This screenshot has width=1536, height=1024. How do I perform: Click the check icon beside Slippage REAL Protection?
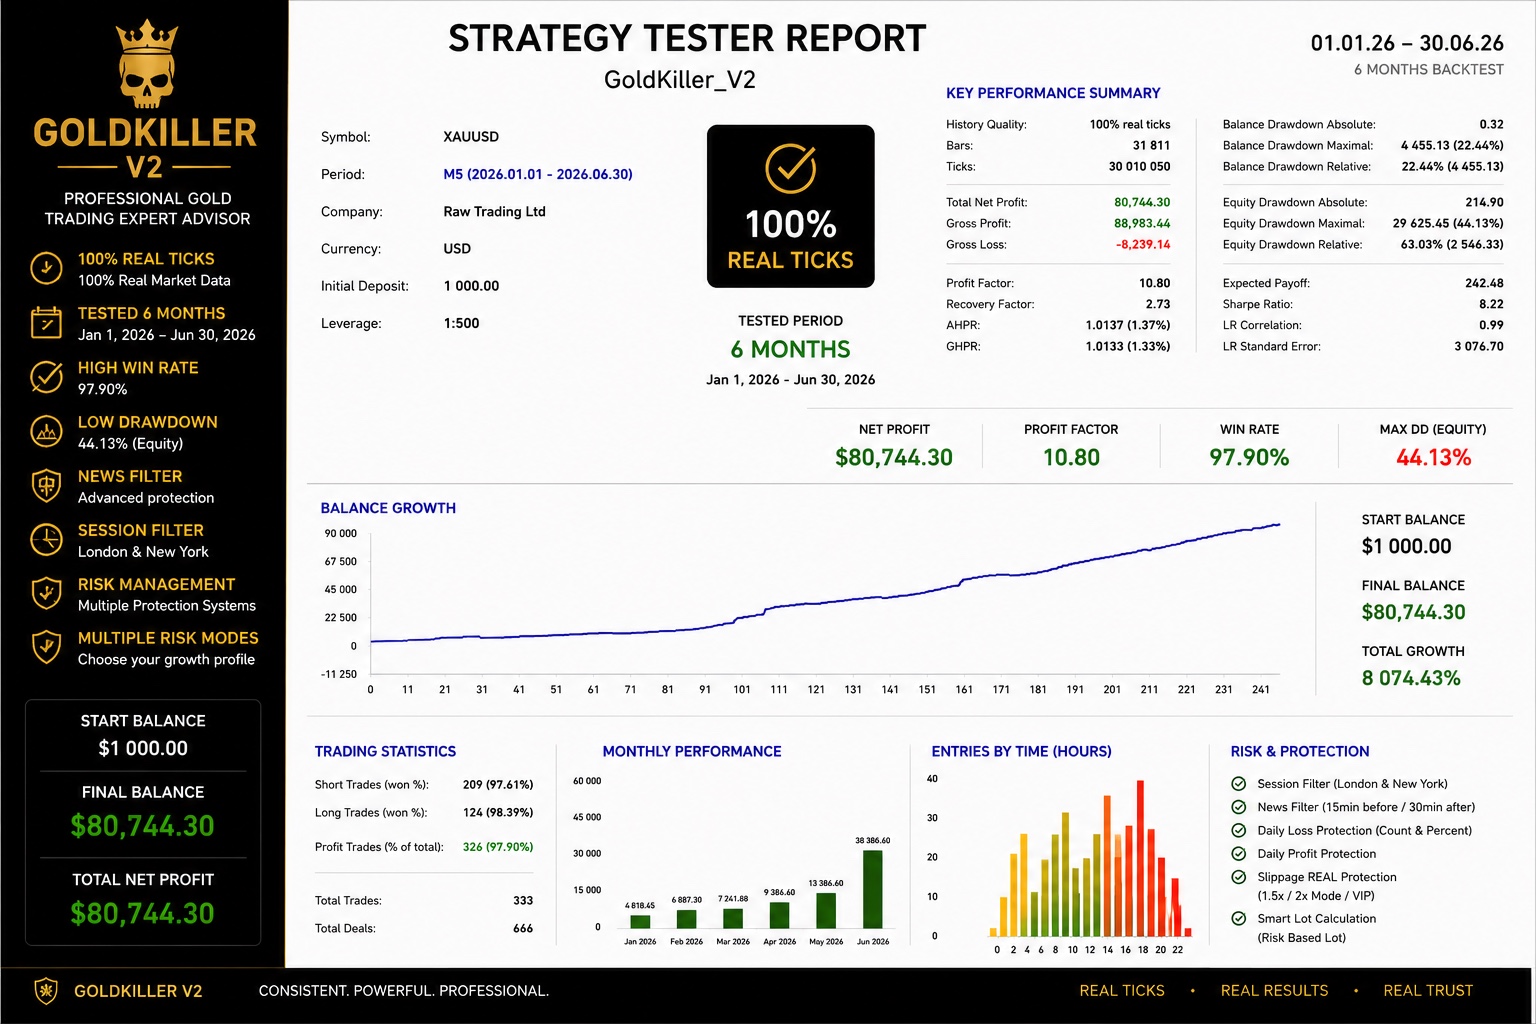[1239, 877]
